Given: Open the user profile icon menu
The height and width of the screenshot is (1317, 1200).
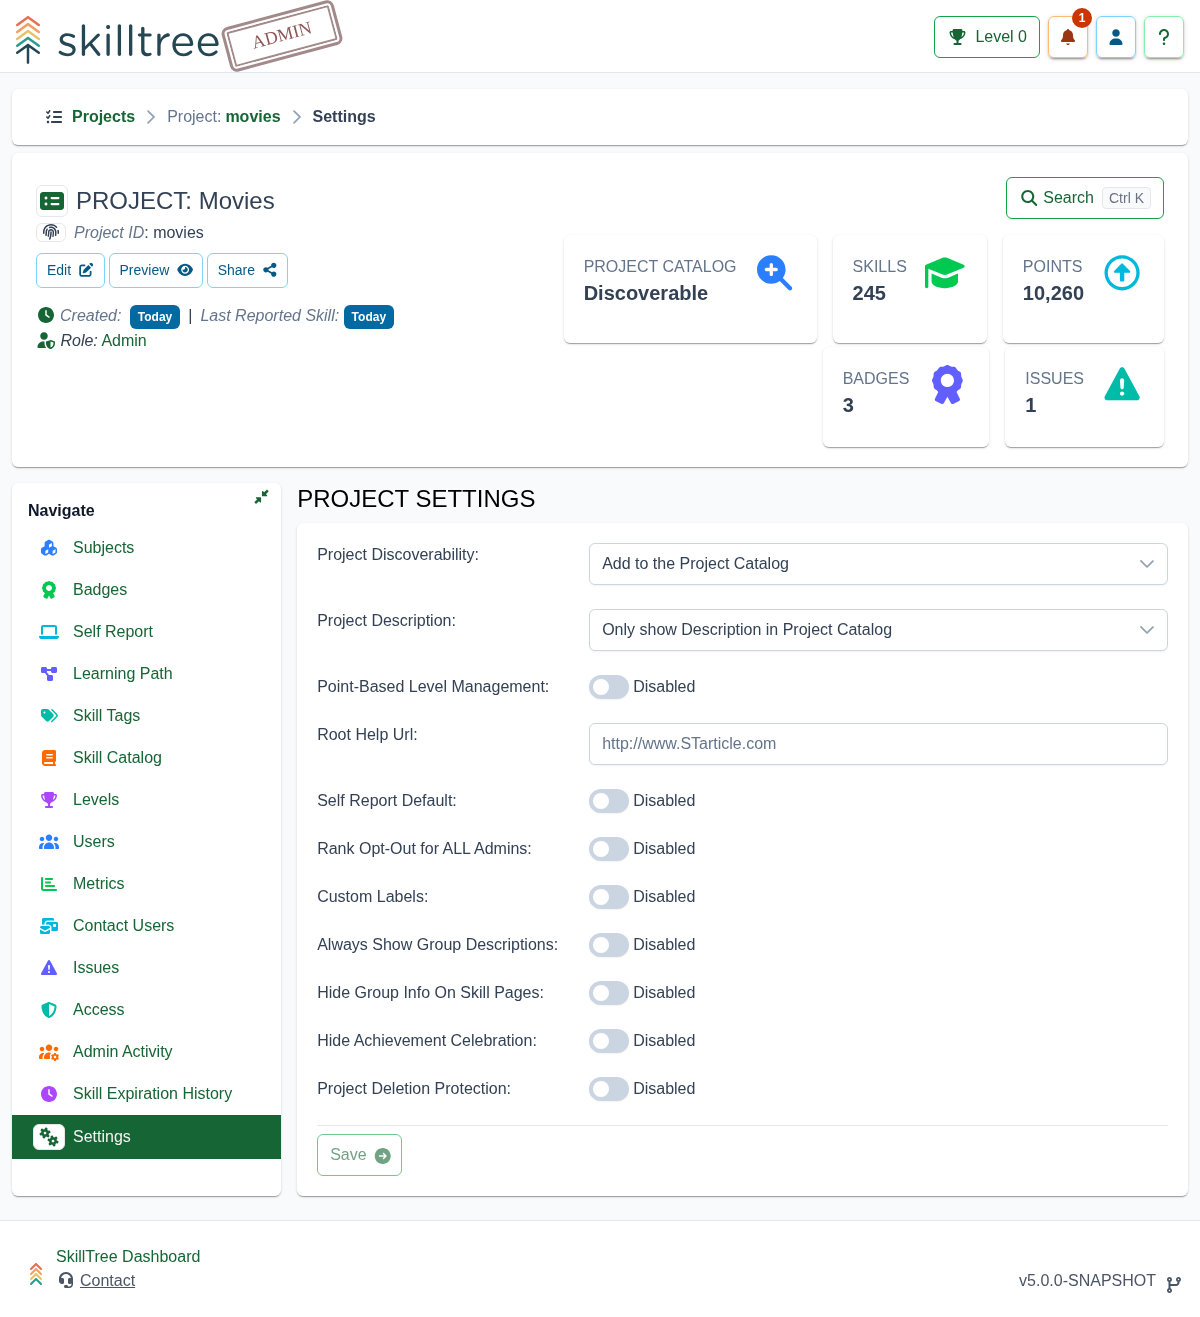Looking at the screenshot, I should coord(1116,37).
